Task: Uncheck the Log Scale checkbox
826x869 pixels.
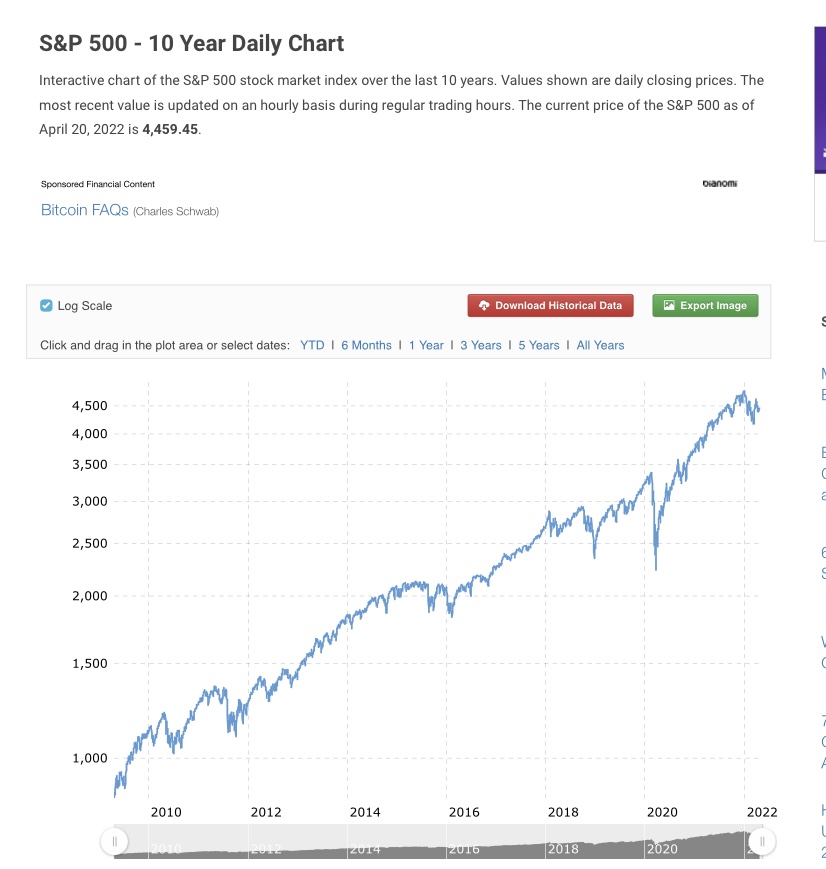Action: click(47, 306)
